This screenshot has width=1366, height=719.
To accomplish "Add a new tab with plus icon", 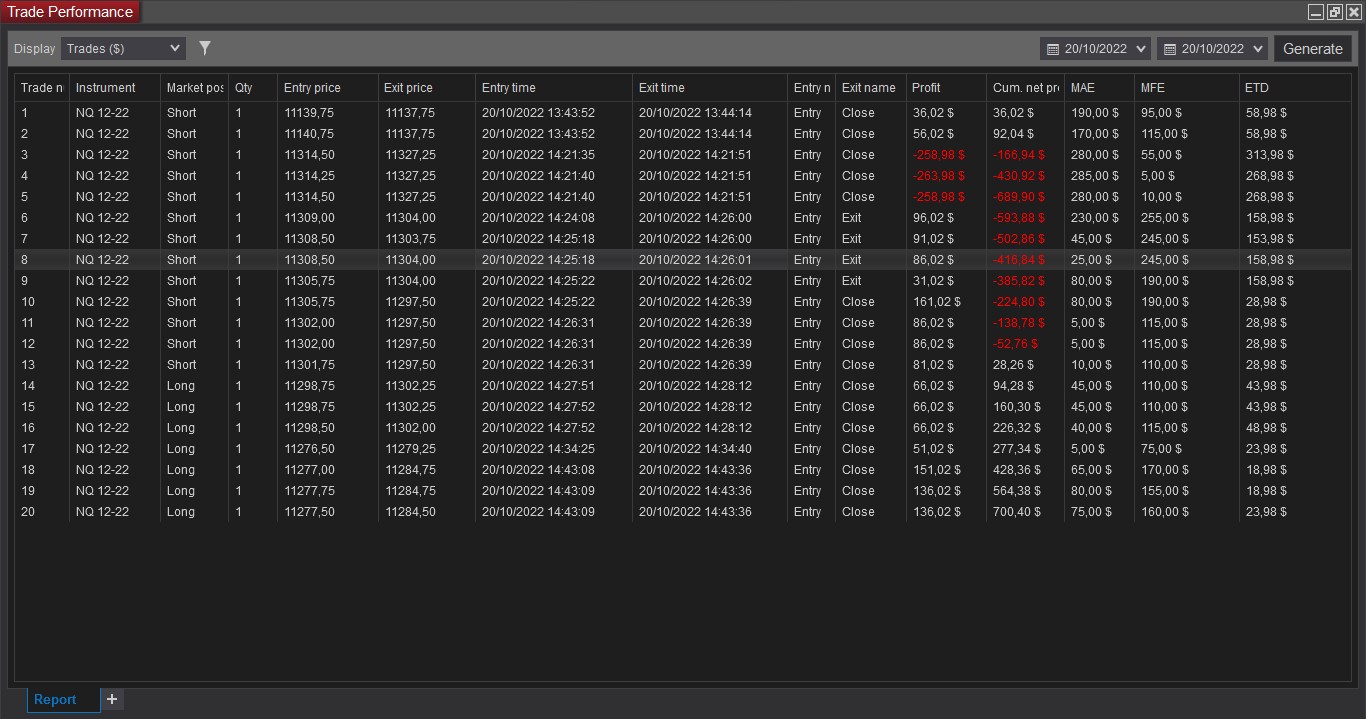I will tap(112, 699).
